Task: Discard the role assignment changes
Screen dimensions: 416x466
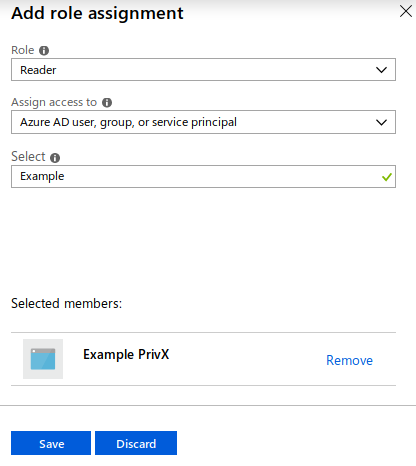Action: pos(136,443)
